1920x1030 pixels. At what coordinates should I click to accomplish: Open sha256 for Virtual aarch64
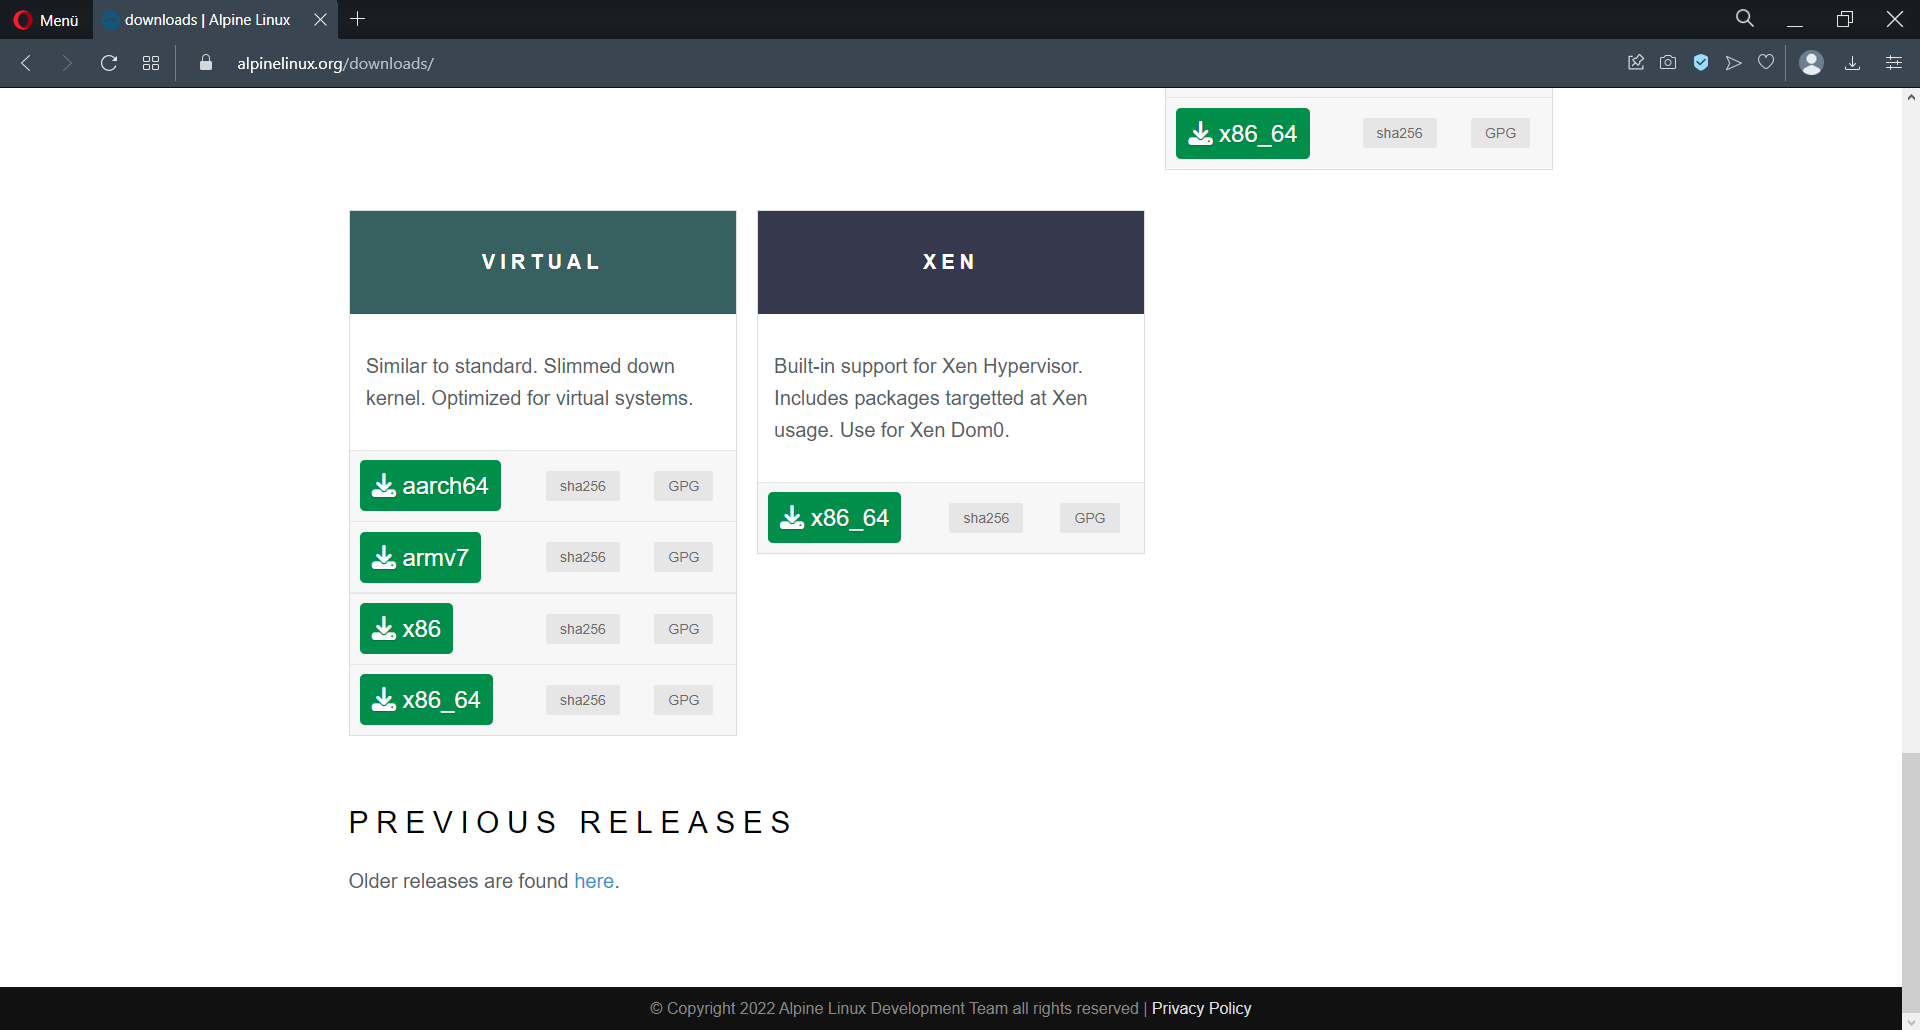tap(583, 486)
